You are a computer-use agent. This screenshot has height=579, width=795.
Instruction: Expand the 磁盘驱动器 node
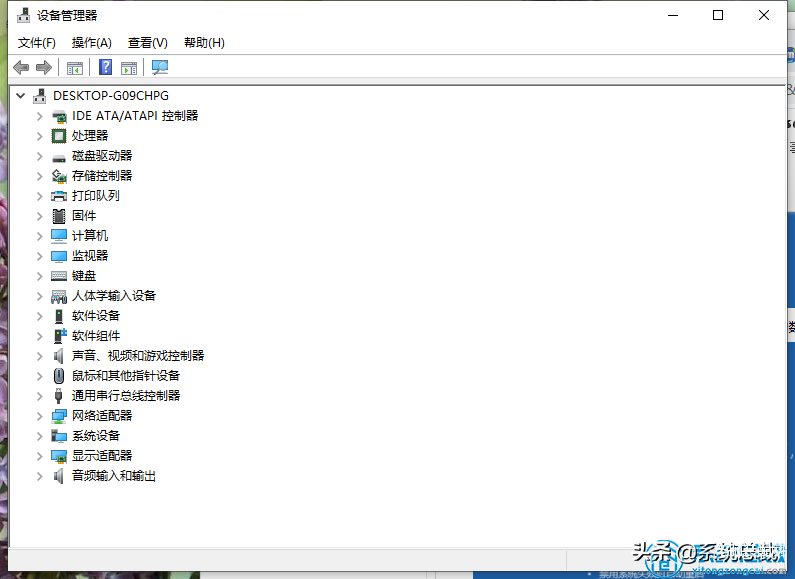pyautogui.click(x=40, y=156)
